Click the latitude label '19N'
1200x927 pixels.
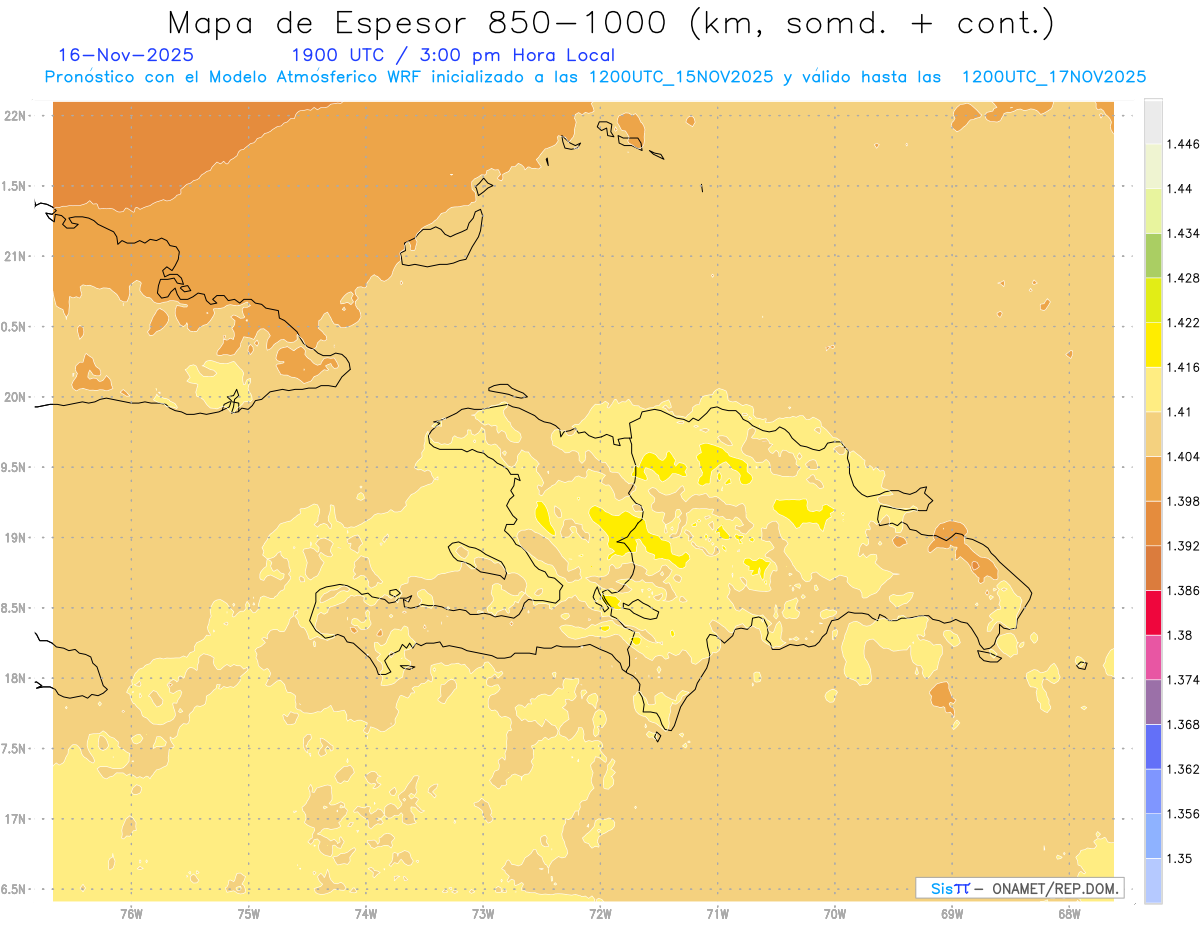click(17, 537)
